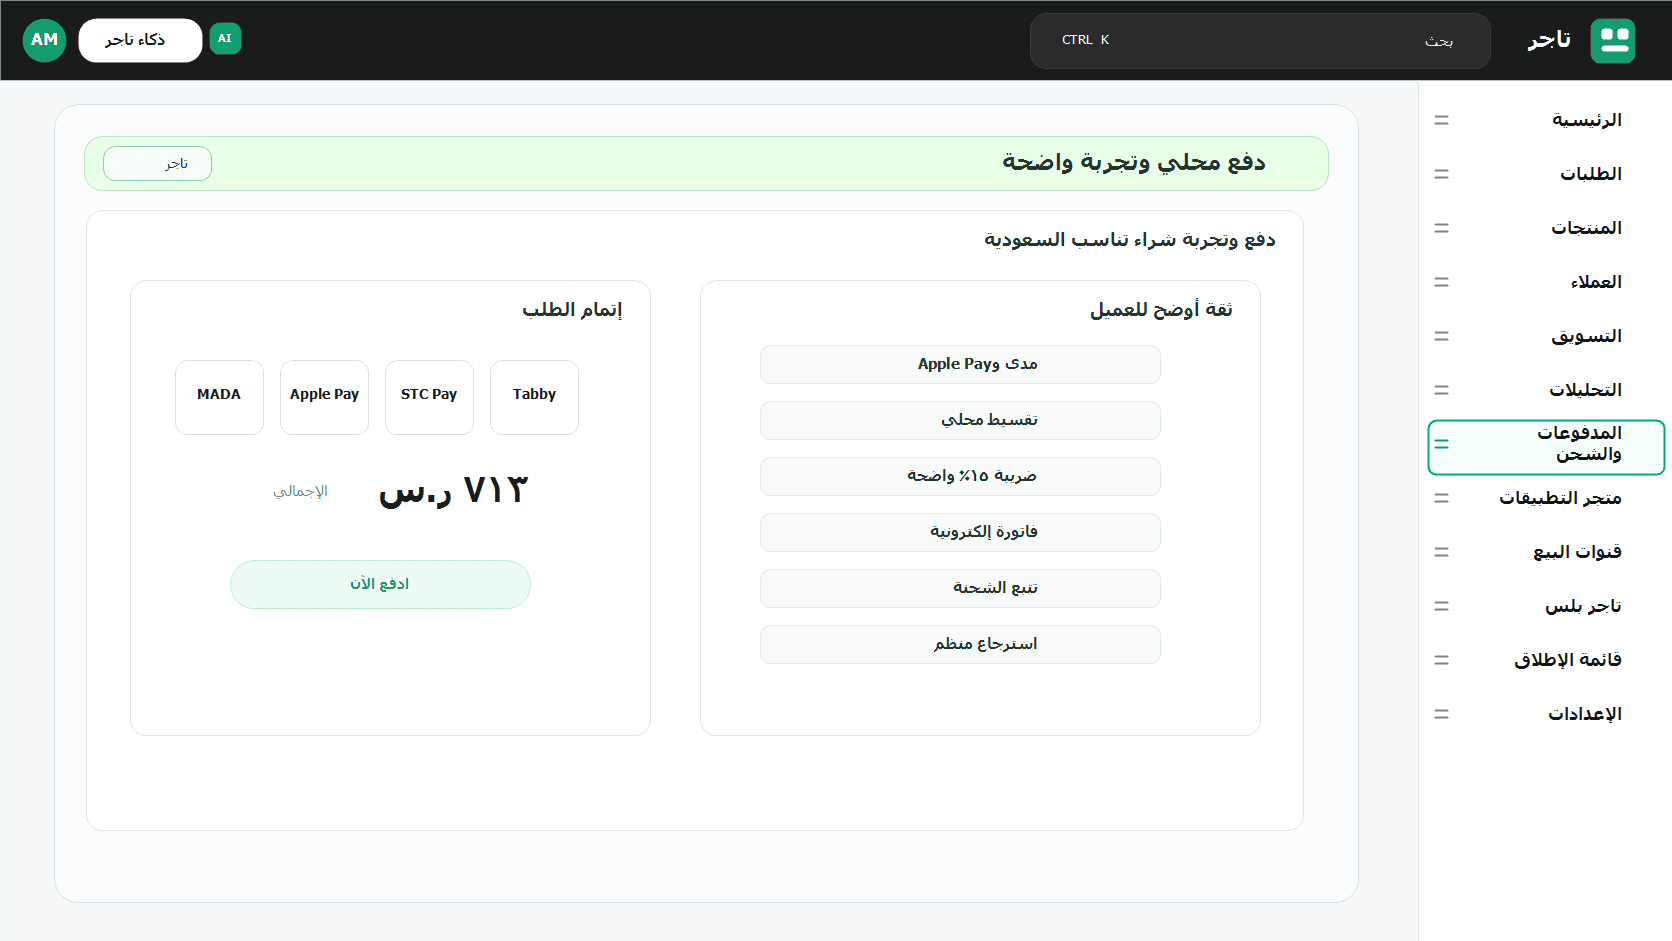Open قنوات البيع sidebar item
The height and width of the screenshot is (941, 1672).
(x=1546, y=552)
